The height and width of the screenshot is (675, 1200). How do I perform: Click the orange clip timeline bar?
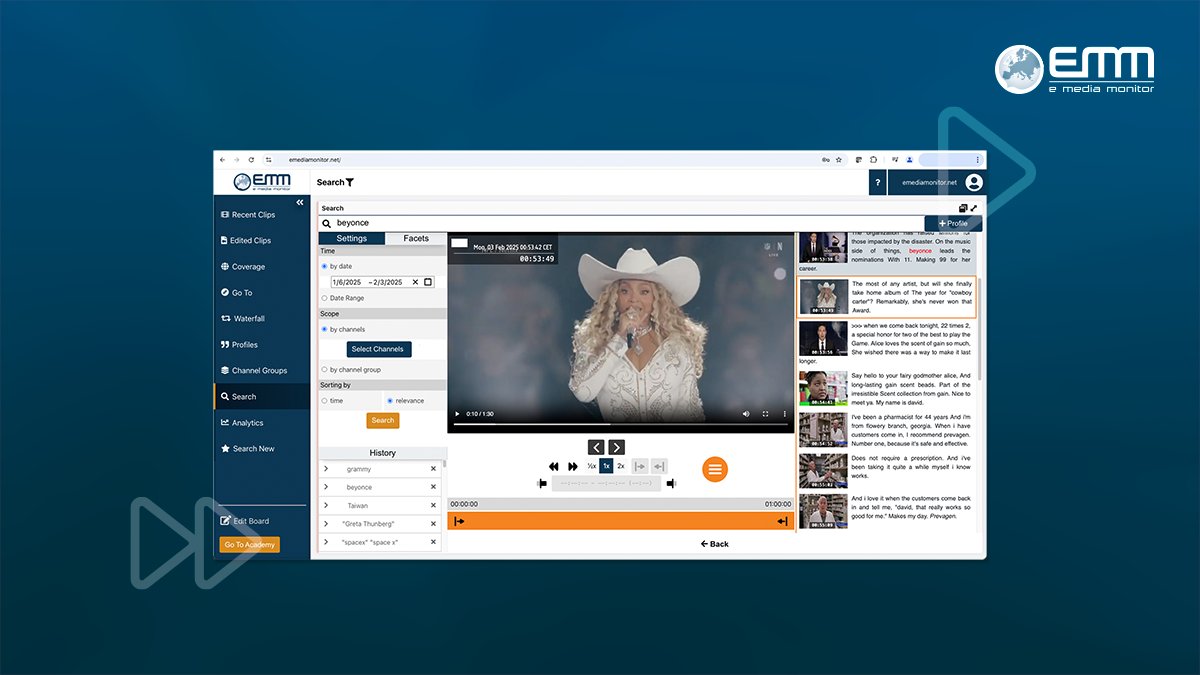click(621, 521)
